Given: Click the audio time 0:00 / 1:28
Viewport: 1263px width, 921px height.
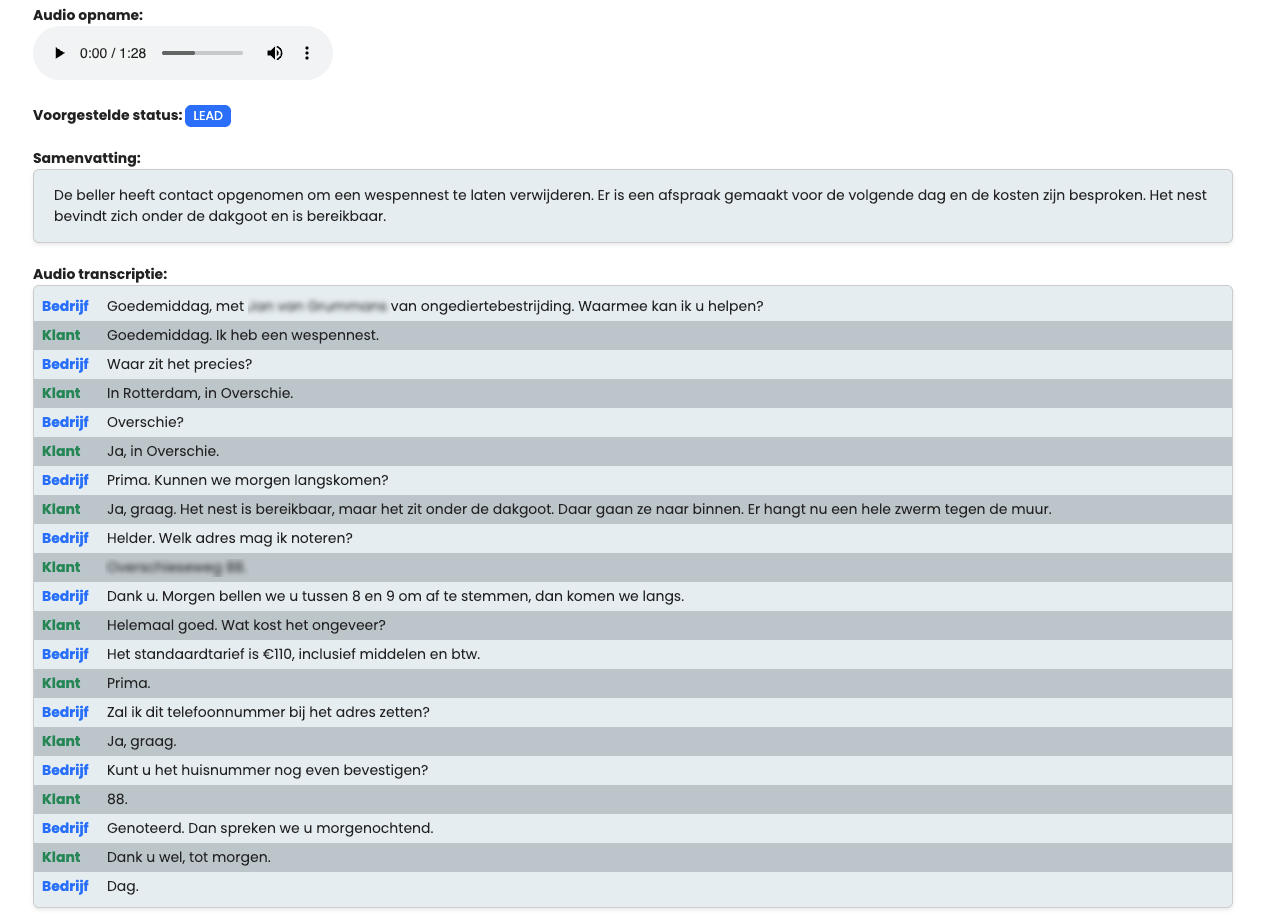Looking at the screenshot, I should pyautogui.click(x=113, y=53).
